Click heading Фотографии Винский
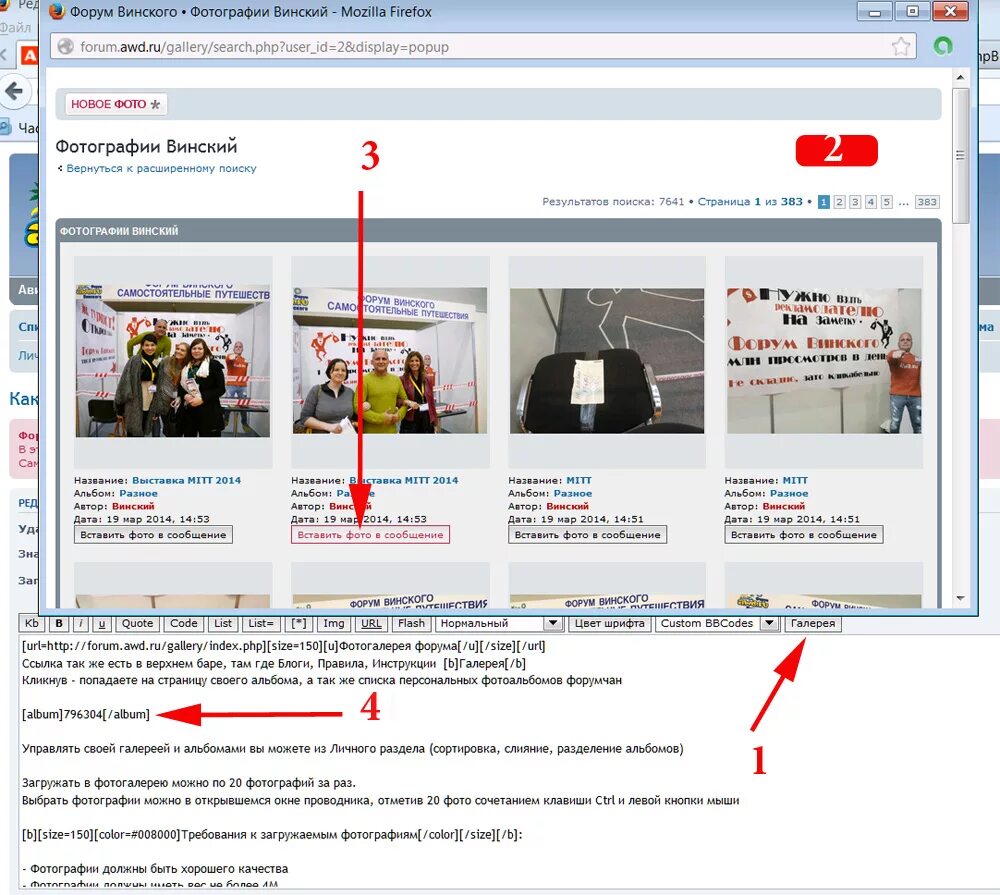Image resolution: width=1000 pixels, height=895 pixels. click(x=146, y=146)
